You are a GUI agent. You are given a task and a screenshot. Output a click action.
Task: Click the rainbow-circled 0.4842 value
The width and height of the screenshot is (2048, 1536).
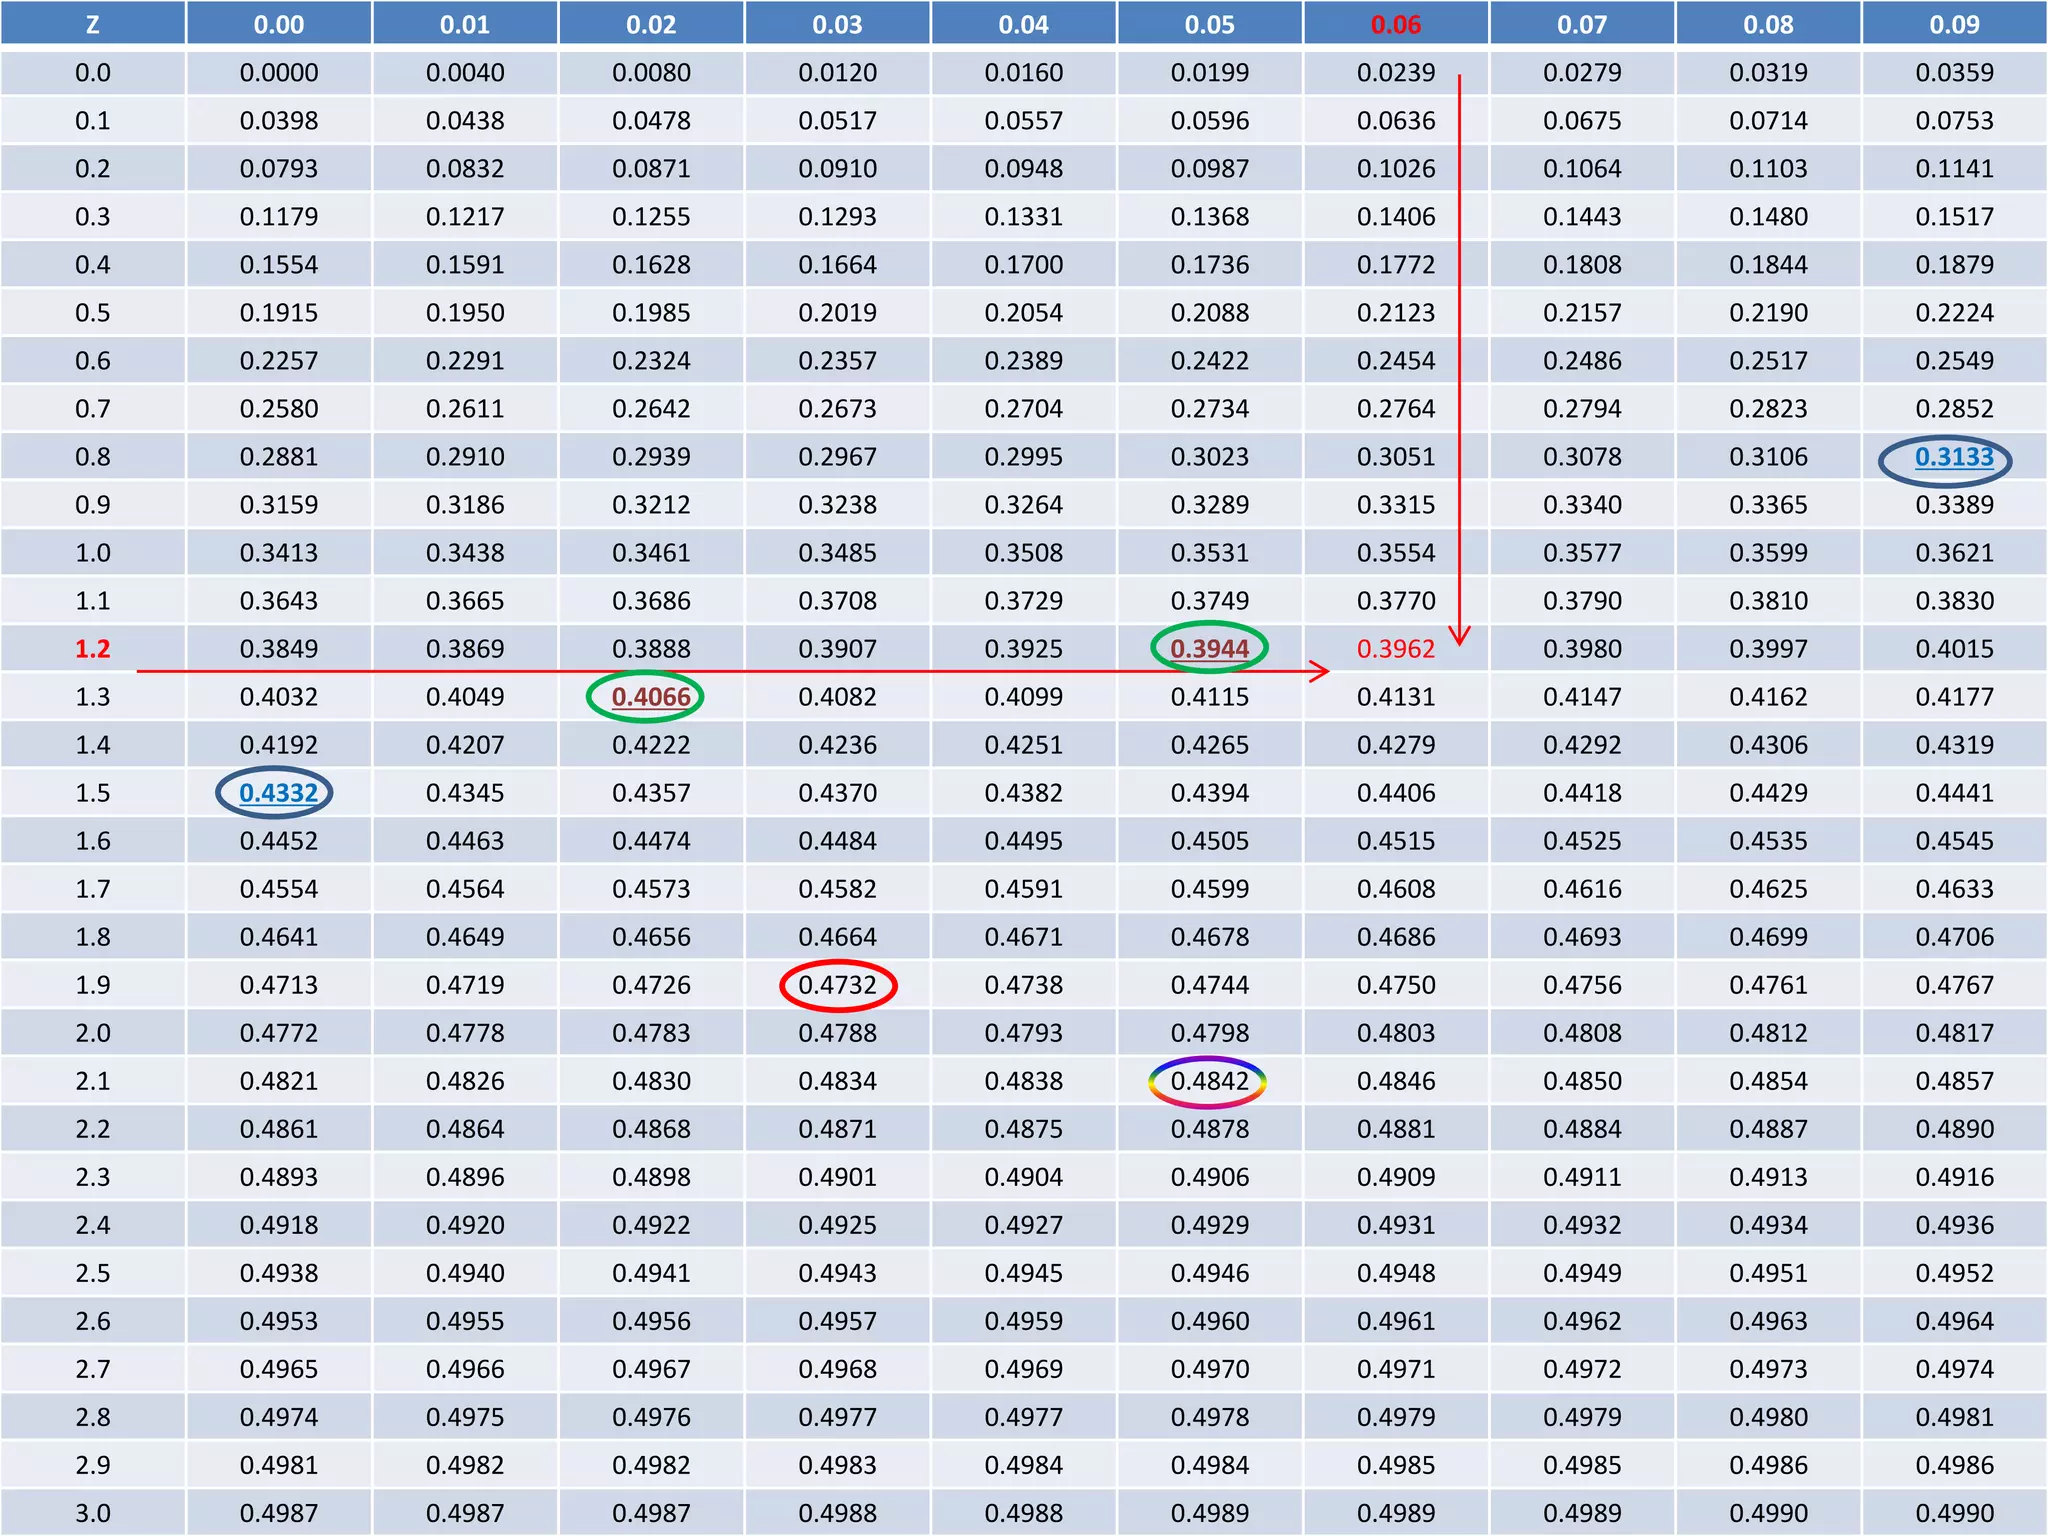click(1209, 1081)
